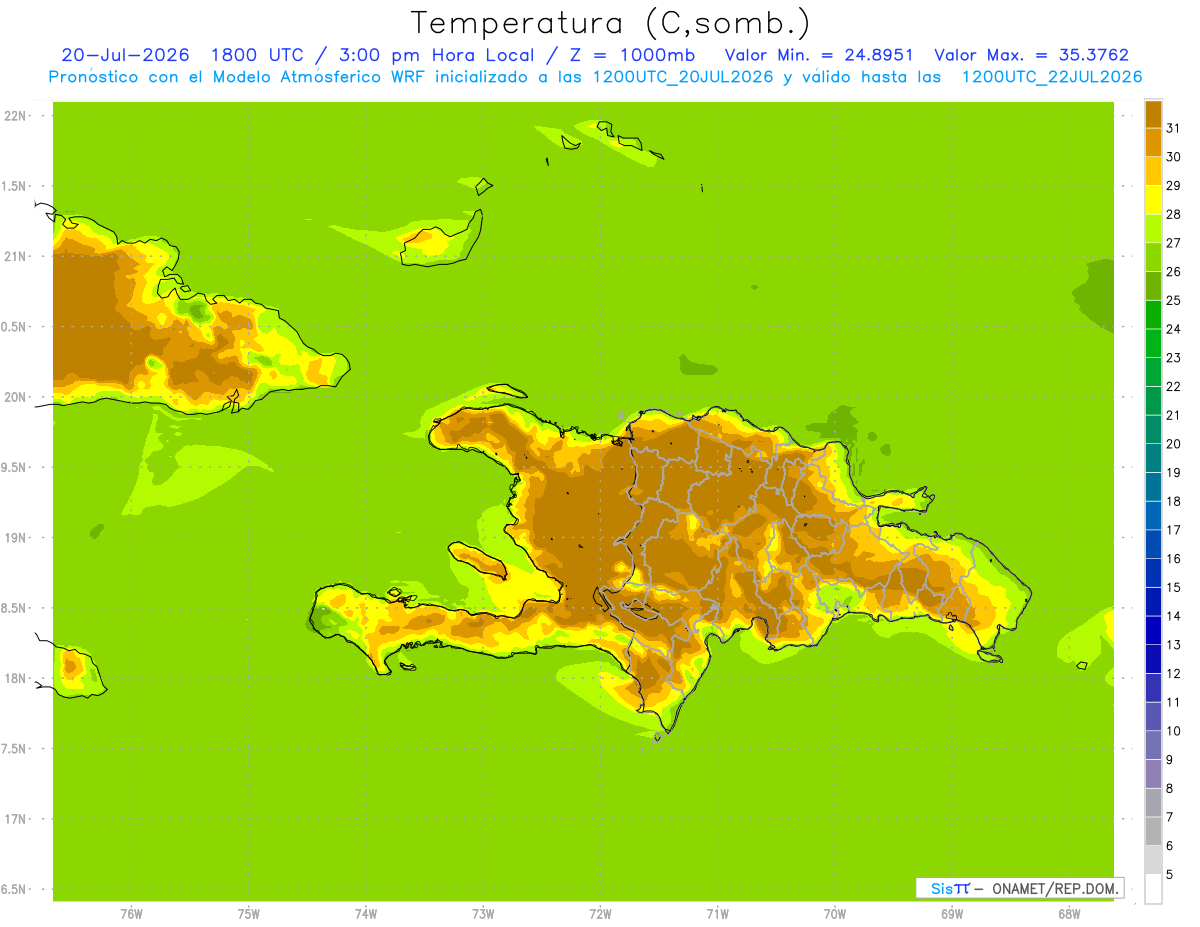Click the "ONAMET/REP.DOM." credit label
Viewport: 1200px width, 927px height.
(1055, 888)
